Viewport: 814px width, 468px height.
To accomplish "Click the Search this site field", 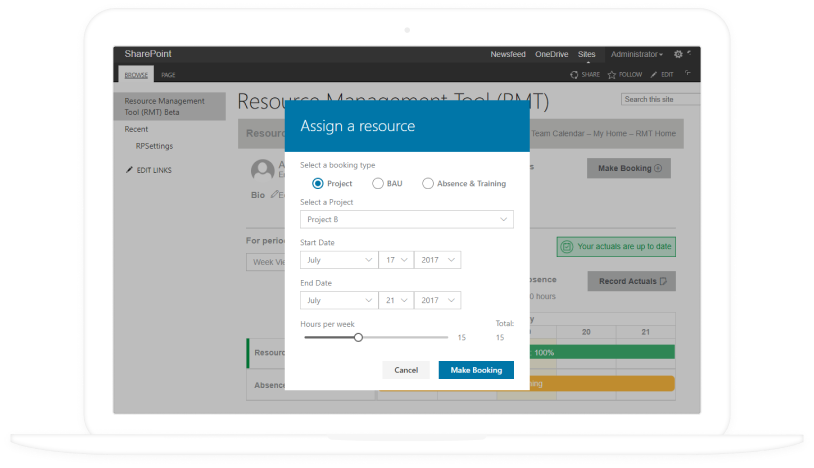I will [x=660, y=99].
